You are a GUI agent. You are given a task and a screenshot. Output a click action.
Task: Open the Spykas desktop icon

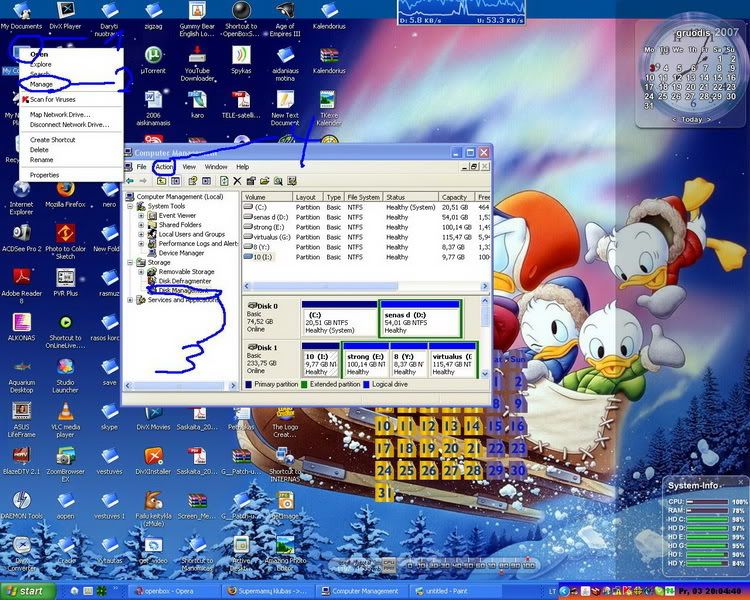tap(241, 60)
